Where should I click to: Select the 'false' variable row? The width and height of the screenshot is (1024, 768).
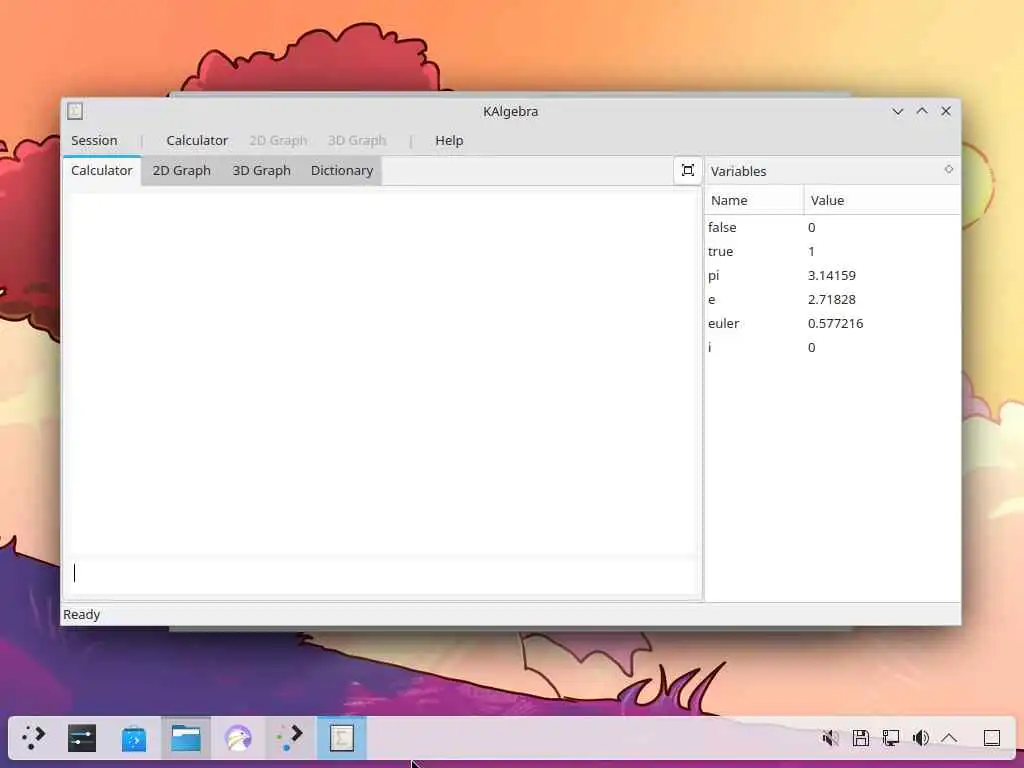833,227
